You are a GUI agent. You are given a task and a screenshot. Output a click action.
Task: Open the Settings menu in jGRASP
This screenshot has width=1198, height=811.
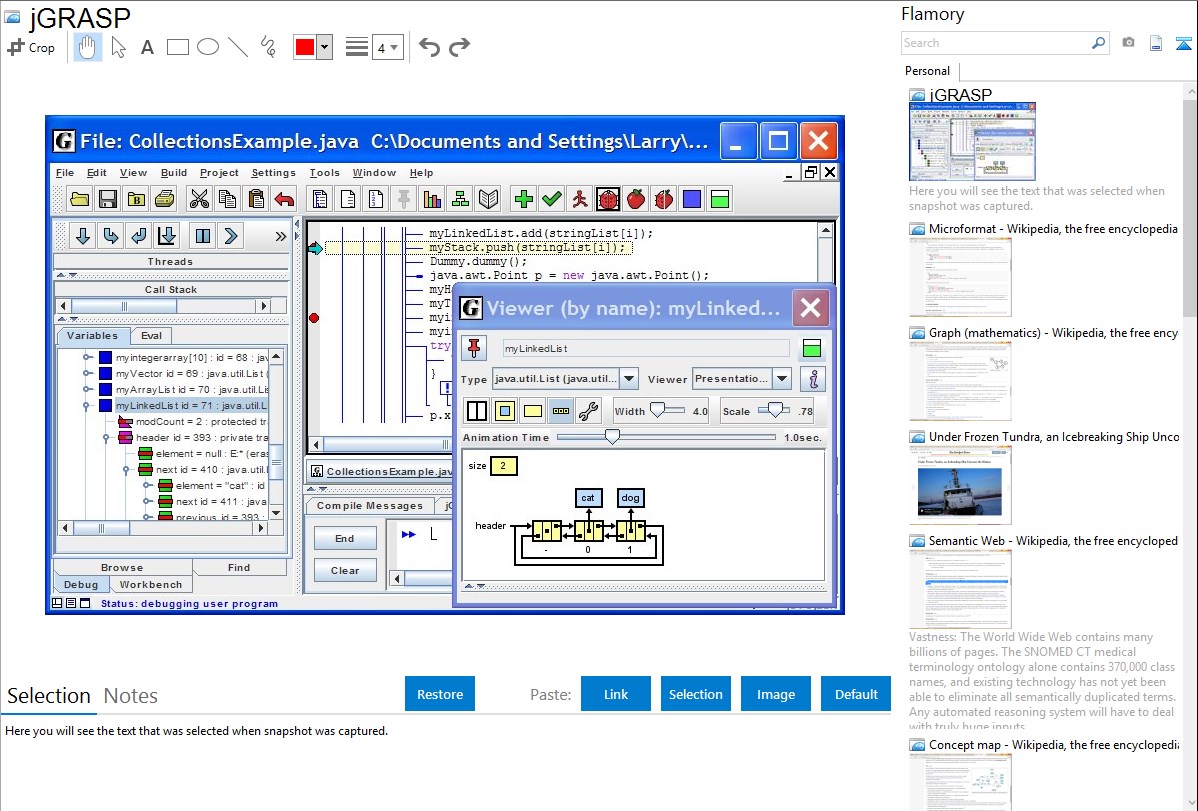274,173
